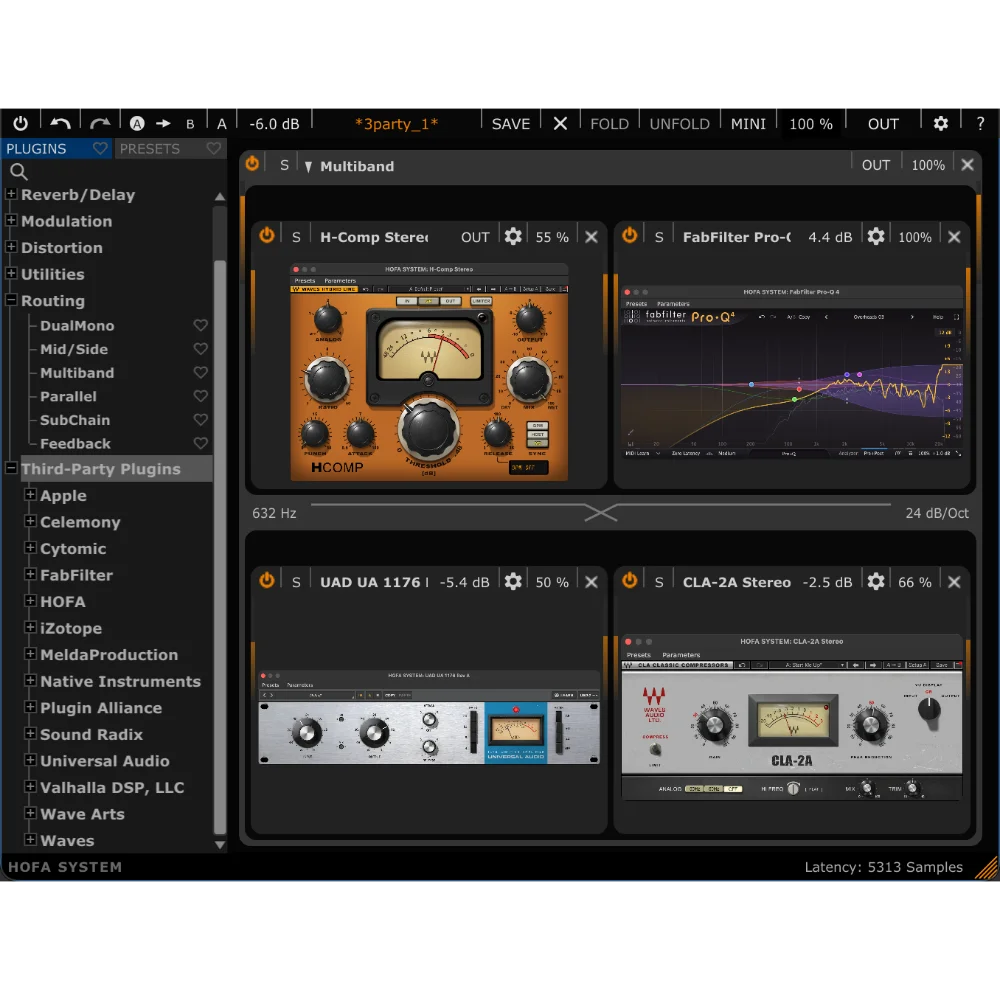Bypass UAD UA 1176 power button
The image size is (1000, 1000).
(267, 580)
